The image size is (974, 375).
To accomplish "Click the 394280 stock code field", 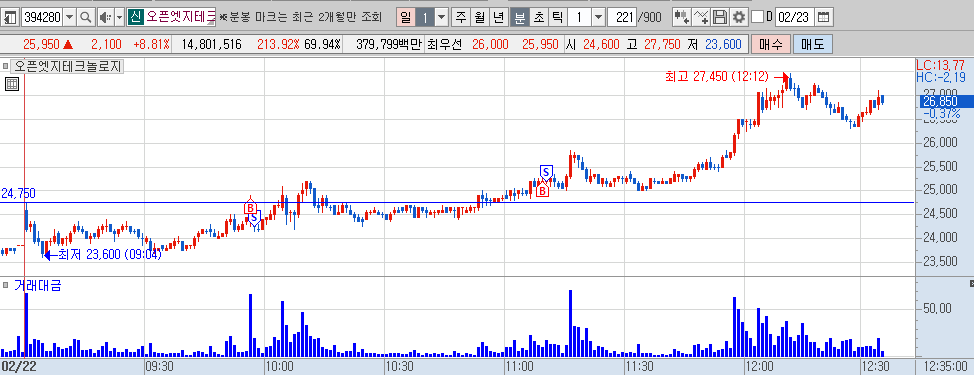I will [x=42, y=17].
